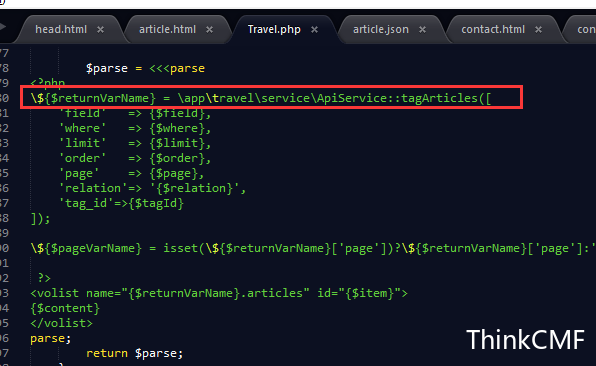Close the Travel.php tab
The height and width of the screenshot is (366, 596).
(314, 30)
